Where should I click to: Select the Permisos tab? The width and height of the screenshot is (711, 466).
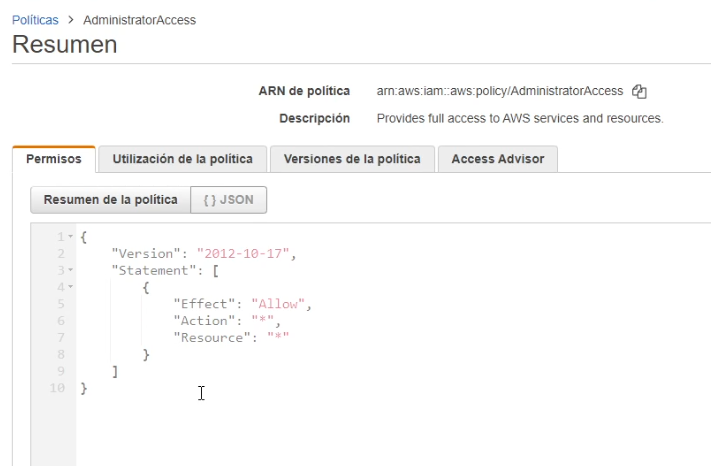54,159
